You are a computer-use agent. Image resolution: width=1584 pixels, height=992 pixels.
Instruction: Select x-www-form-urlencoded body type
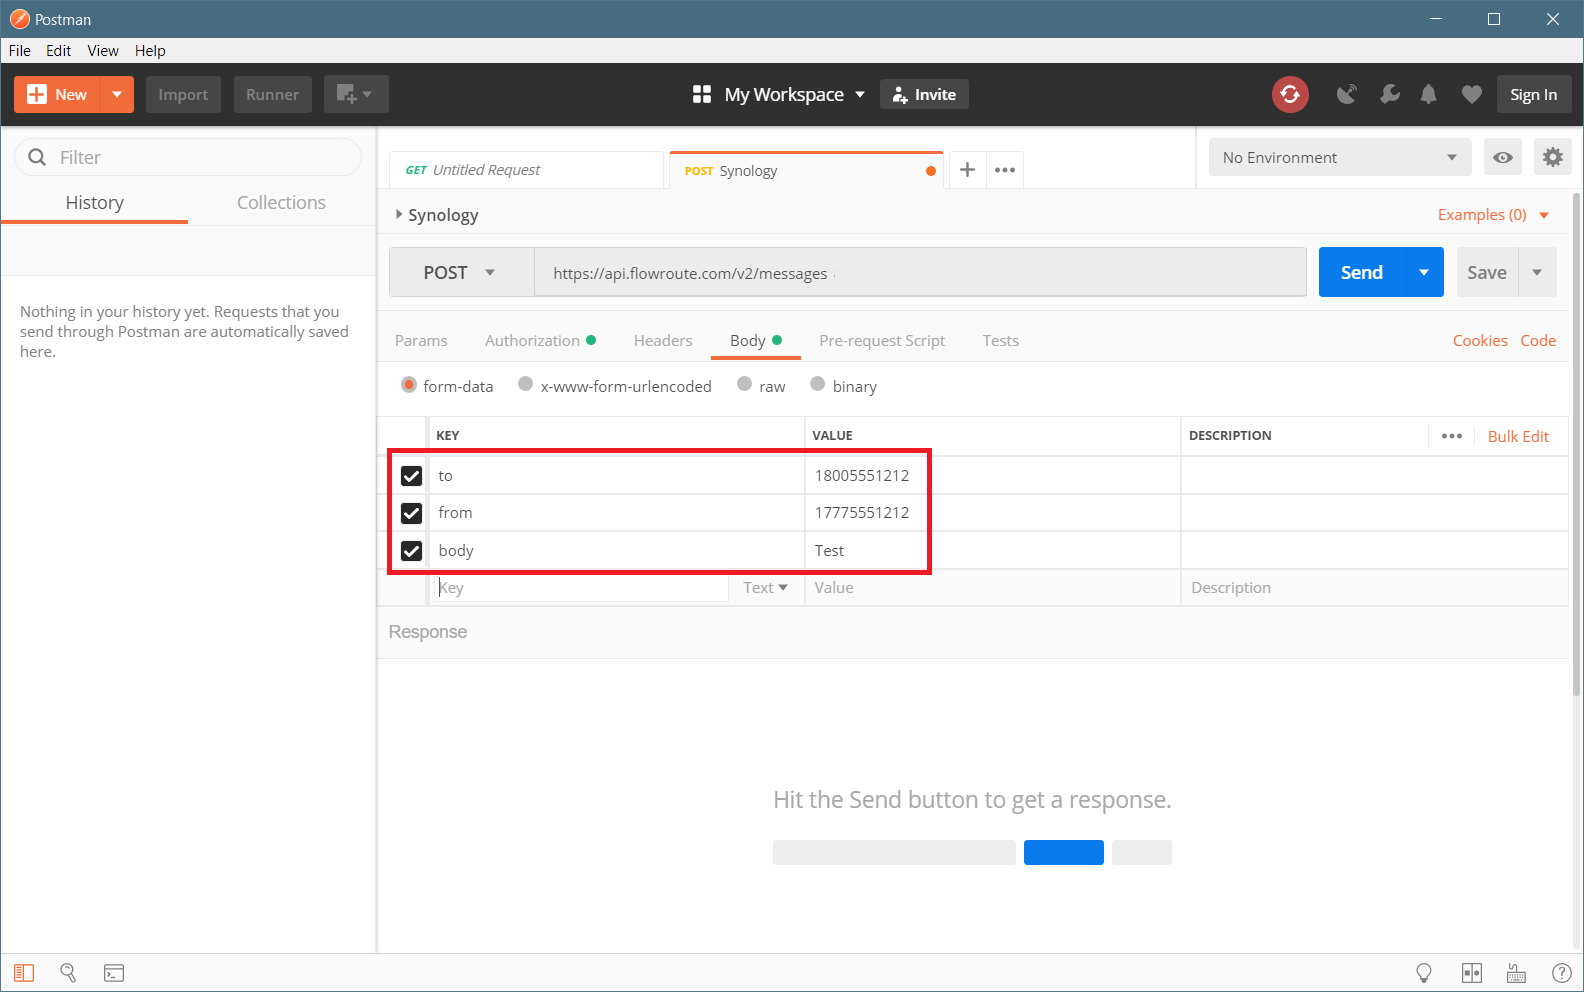coord(525,385)
